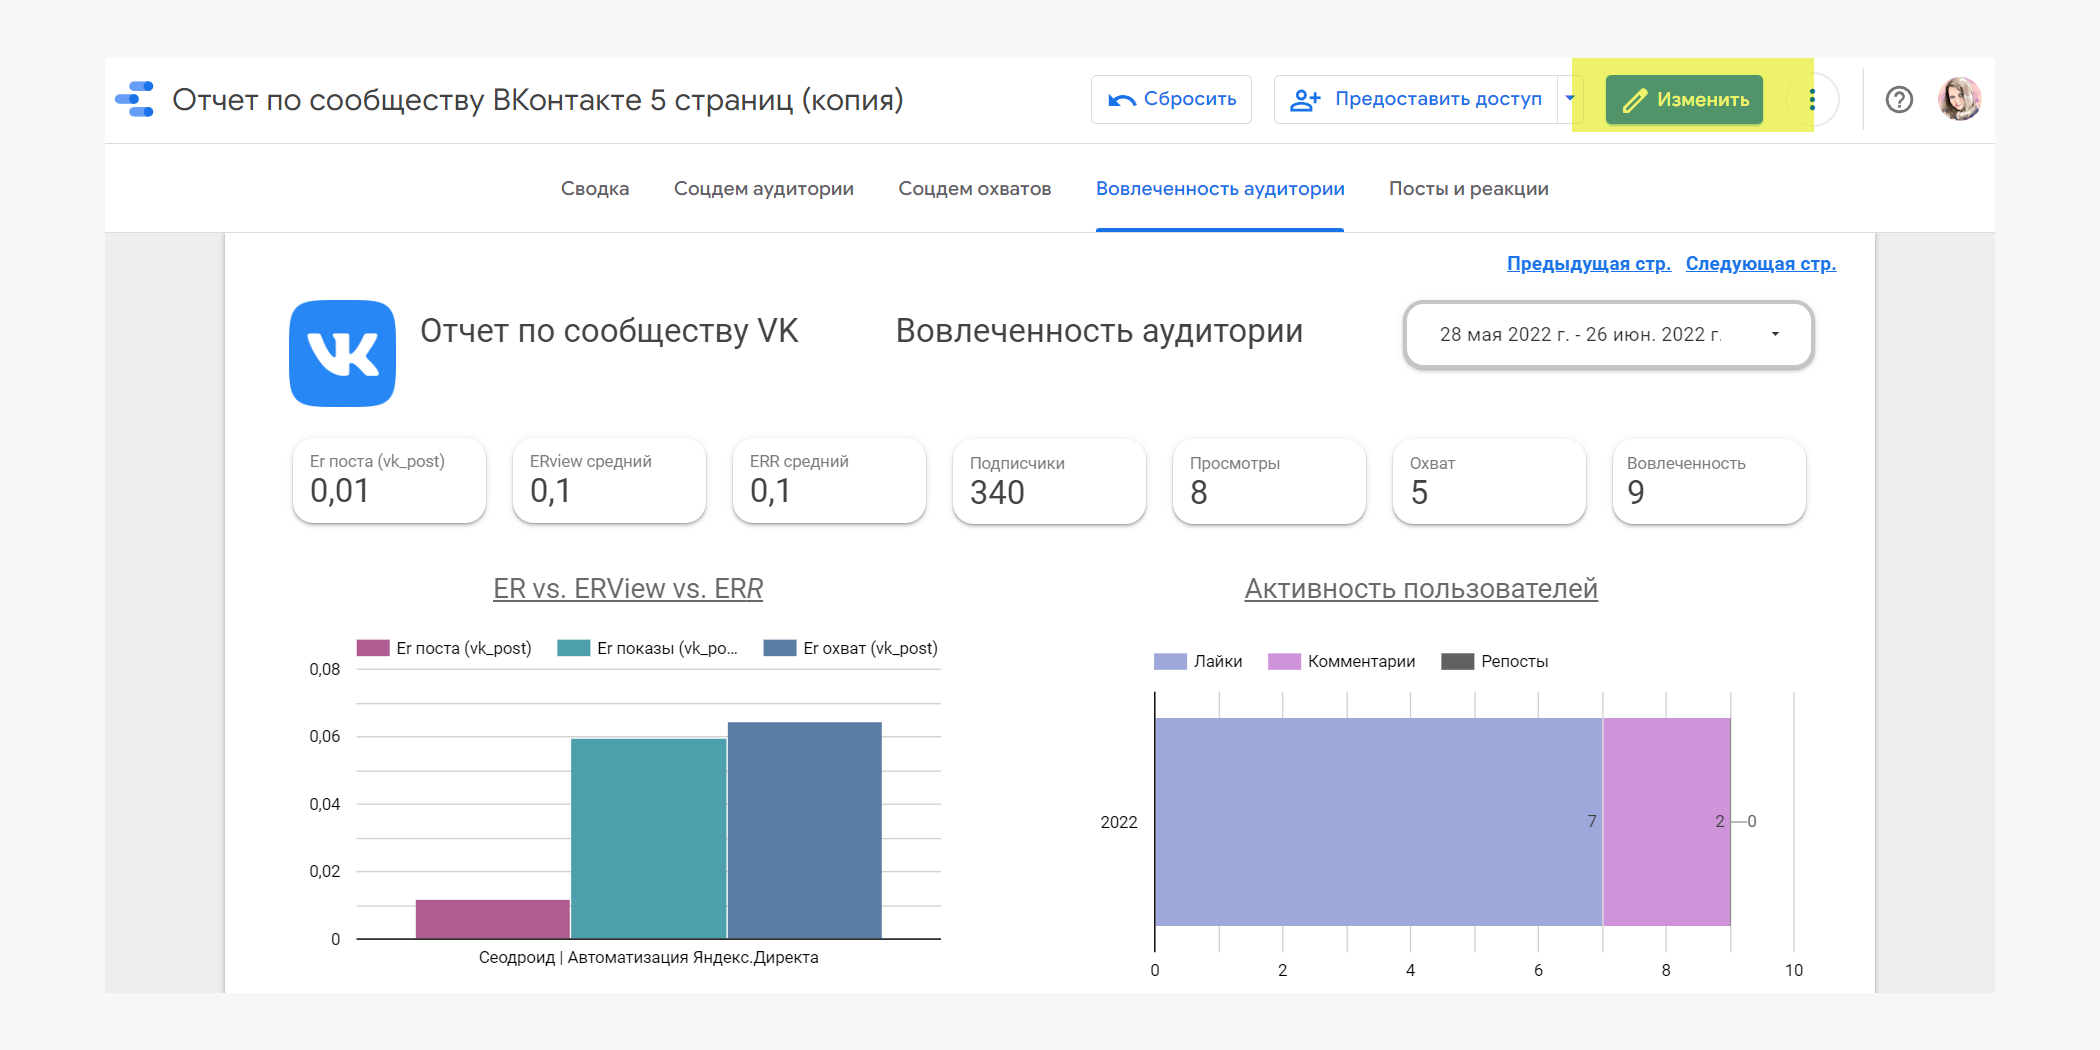Open the Соцдем аудитории tab
Viewport: 2100px width, 1050px height.
click(763, 189)
